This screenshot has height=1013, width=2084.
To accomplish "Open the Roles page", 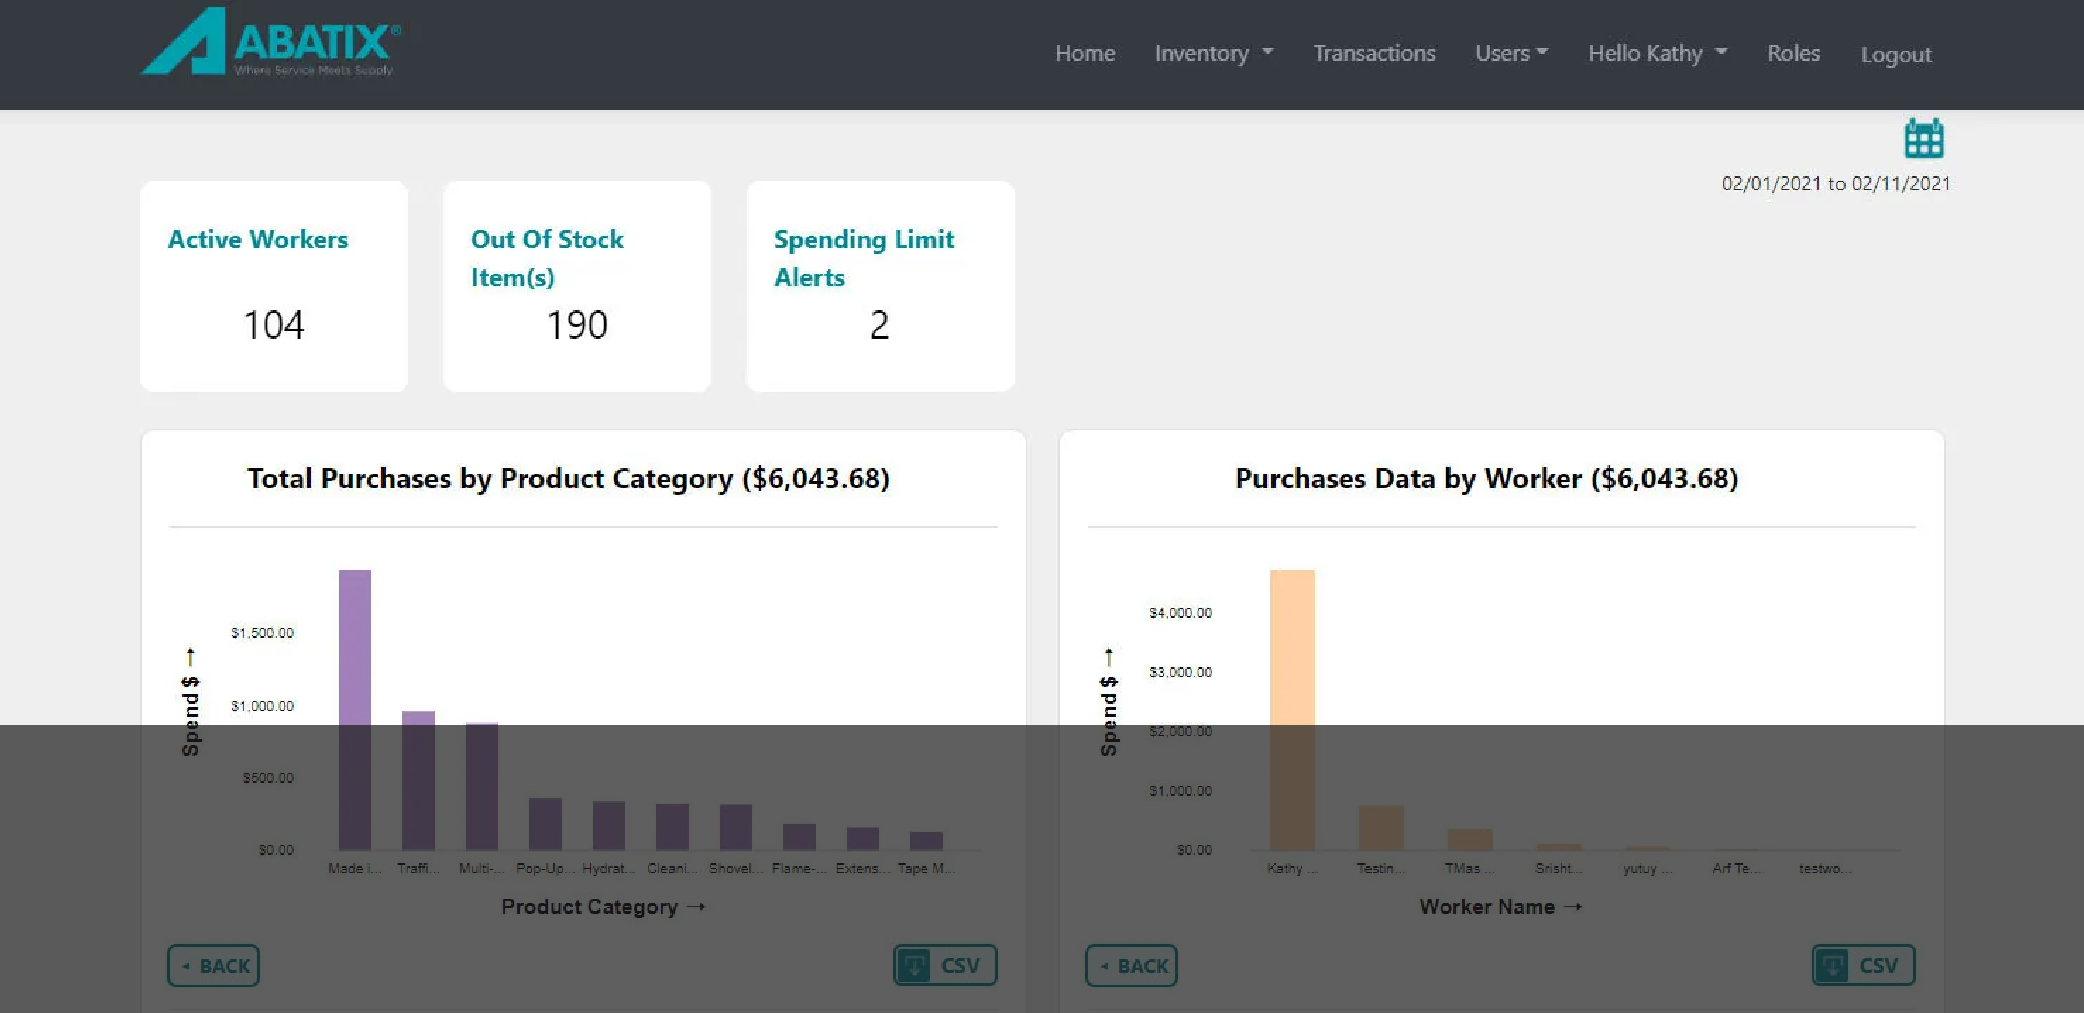I will click(1792, 54).
